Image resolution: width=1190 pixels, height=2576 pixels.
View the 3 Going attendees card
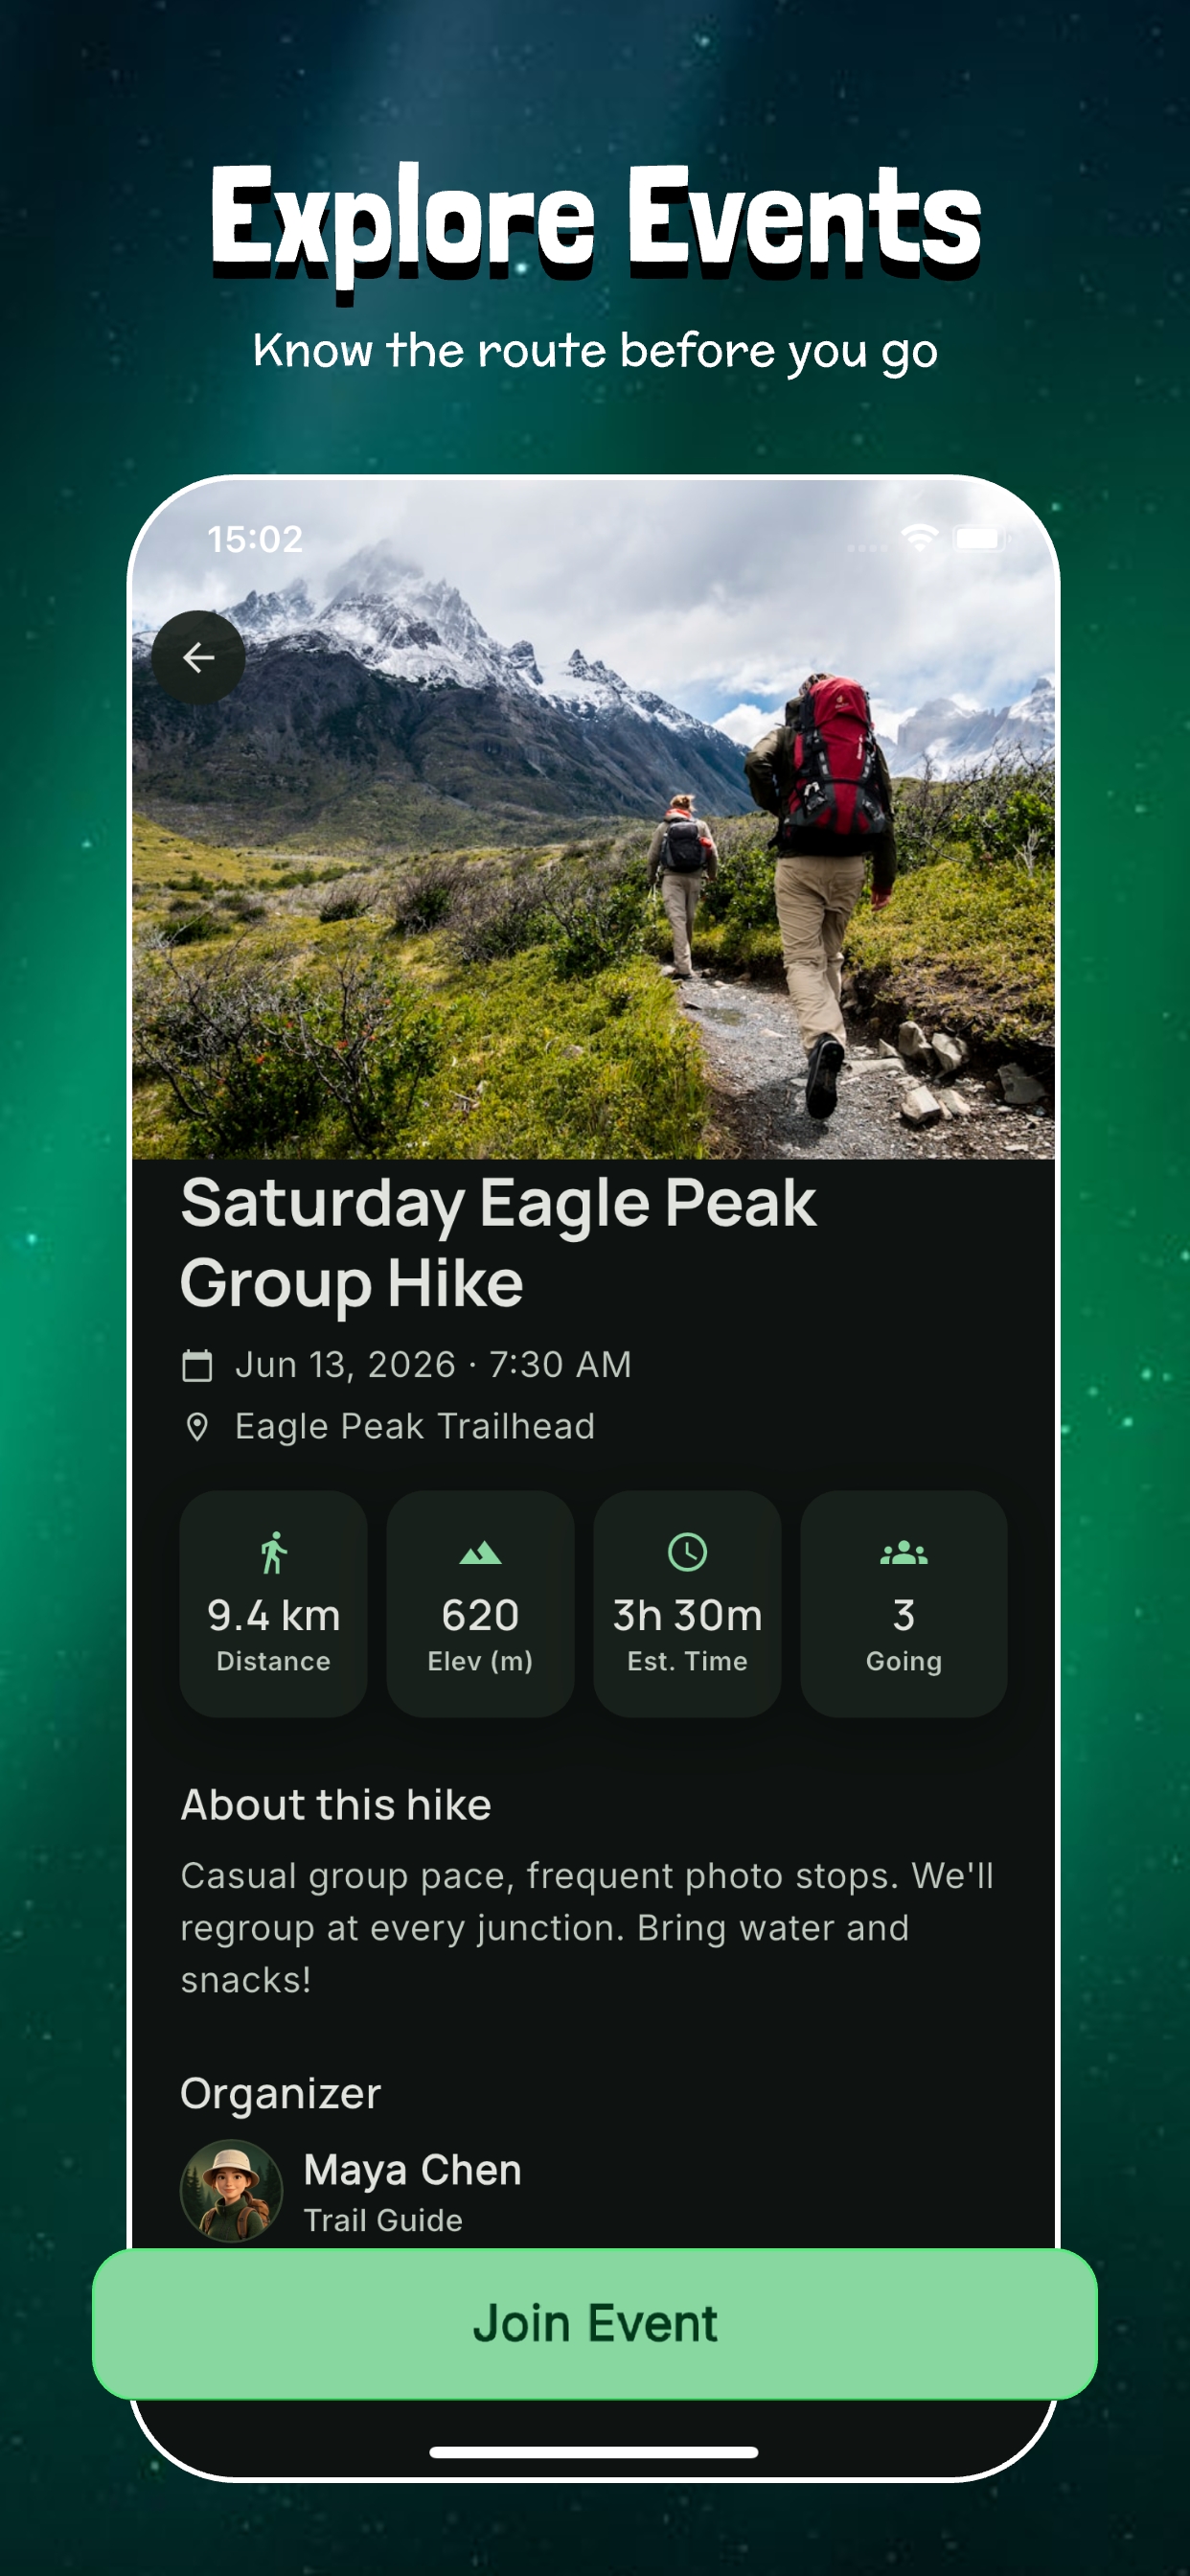point(903,1604)
